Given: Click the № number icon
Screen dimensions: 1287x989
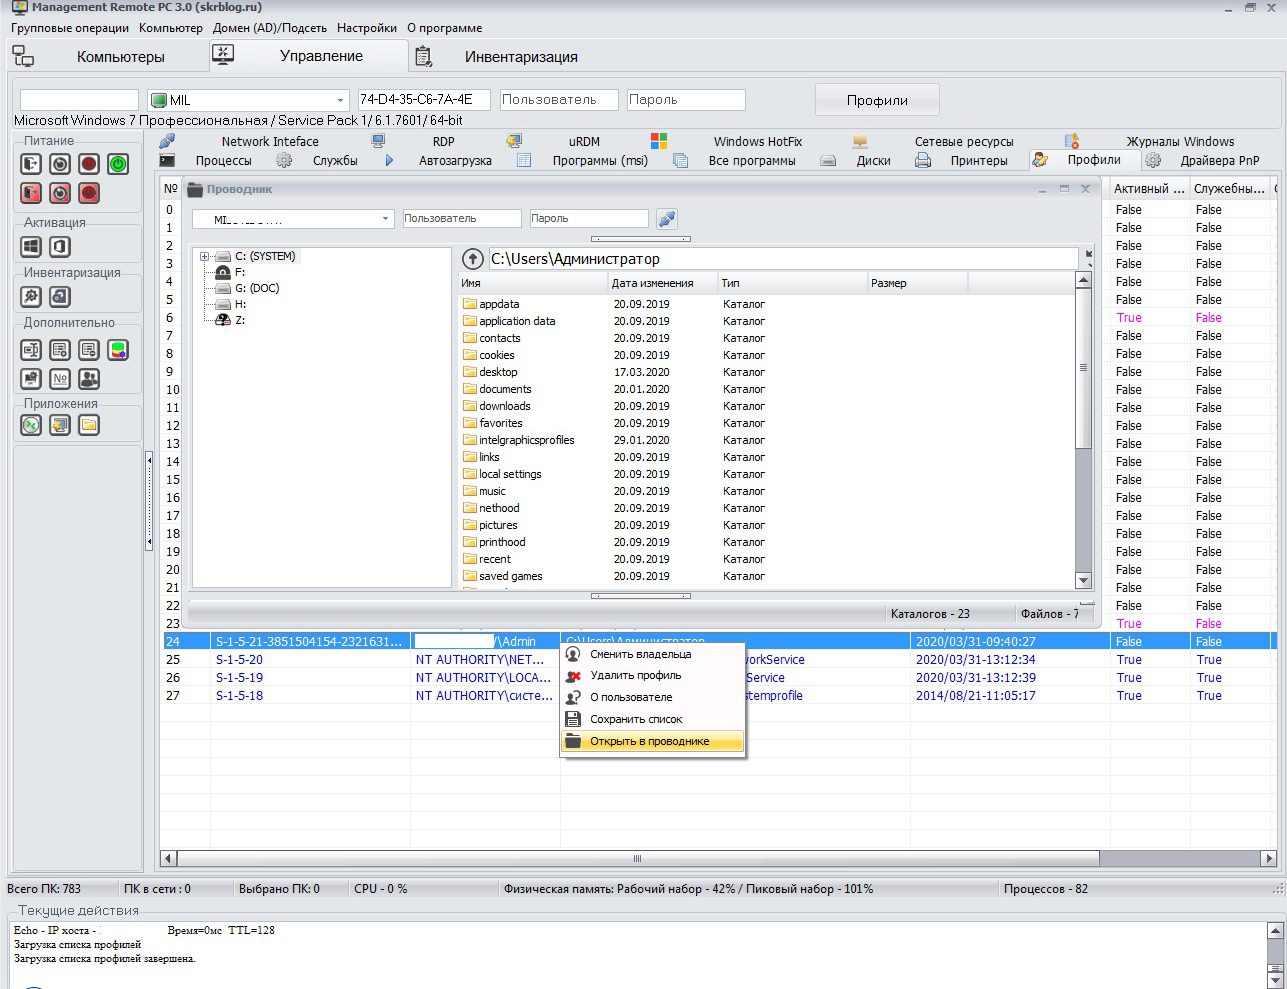Looking at the screenshot, I should (60, 378).
